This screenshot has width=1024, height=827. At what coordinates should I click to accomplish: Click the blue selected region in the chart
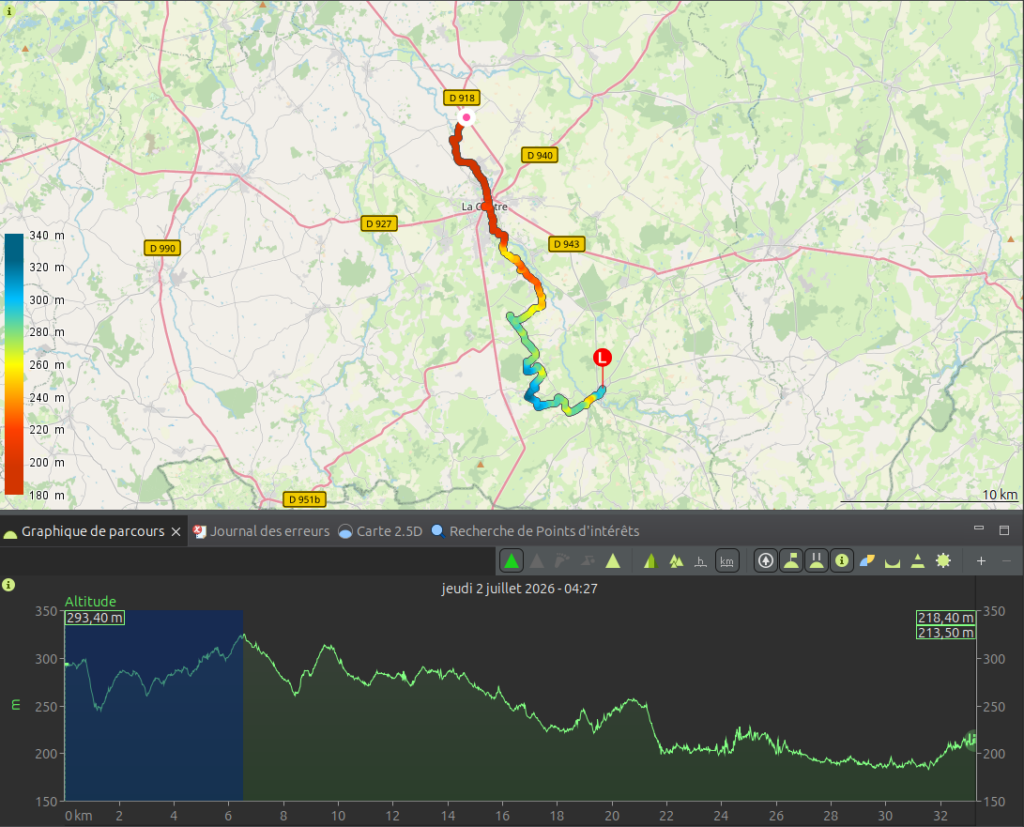pos(153,705)
